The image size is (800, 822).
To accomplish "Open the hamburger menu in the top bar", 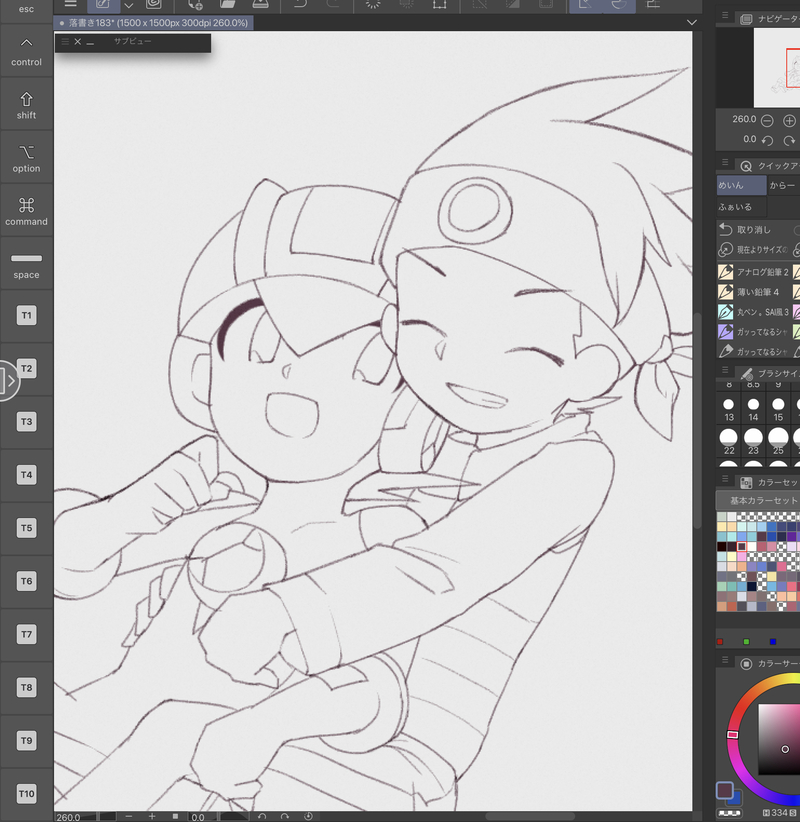I will (70, 4).
